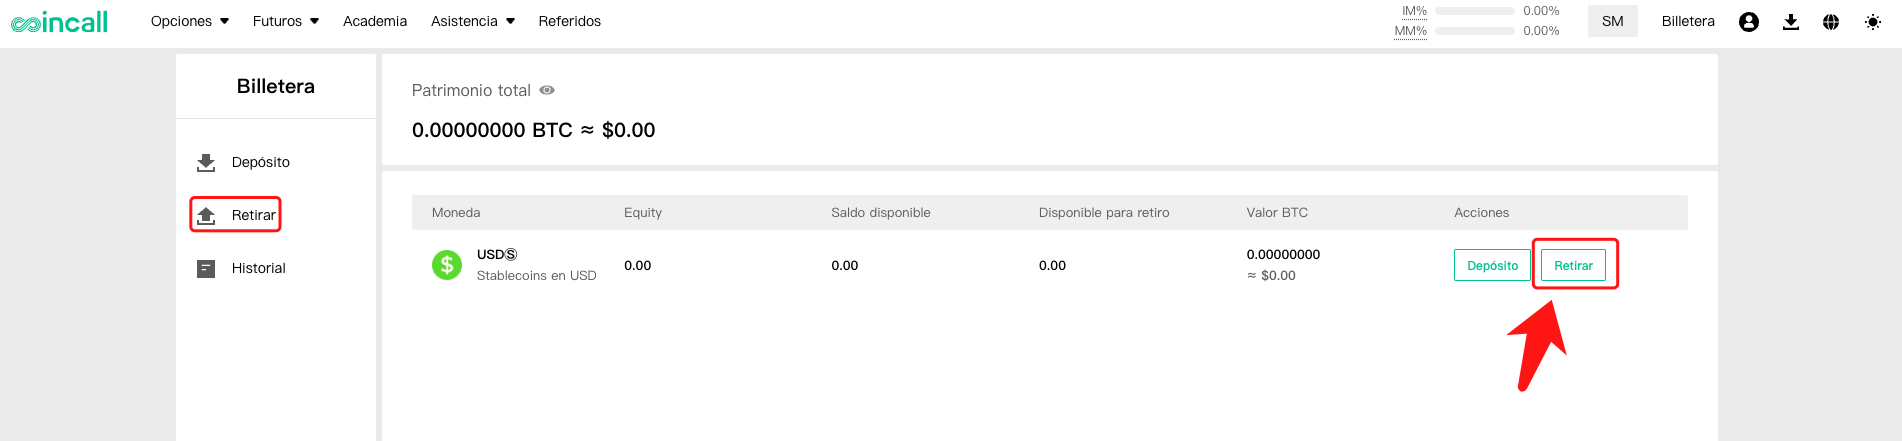
Task: Click the SM account mode button
Action: (x=1613, y=21)
